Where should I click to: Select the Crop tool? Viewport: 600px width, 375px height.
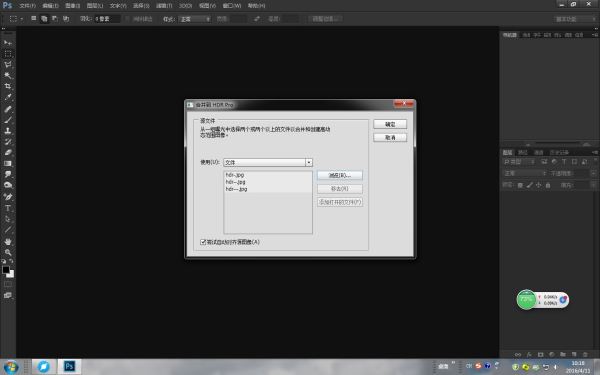click(x=8, y=86)
